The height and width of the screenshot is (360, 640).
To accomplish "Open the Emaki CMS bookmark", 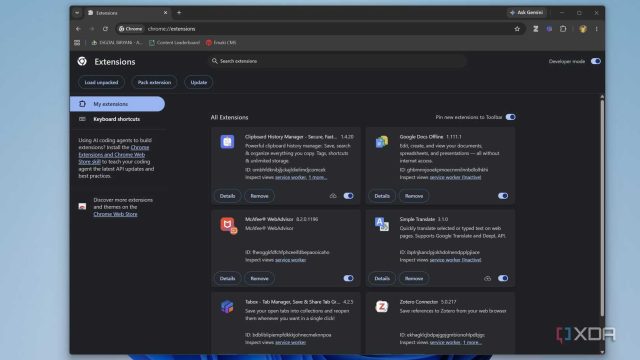I will (x=221, y=42).
